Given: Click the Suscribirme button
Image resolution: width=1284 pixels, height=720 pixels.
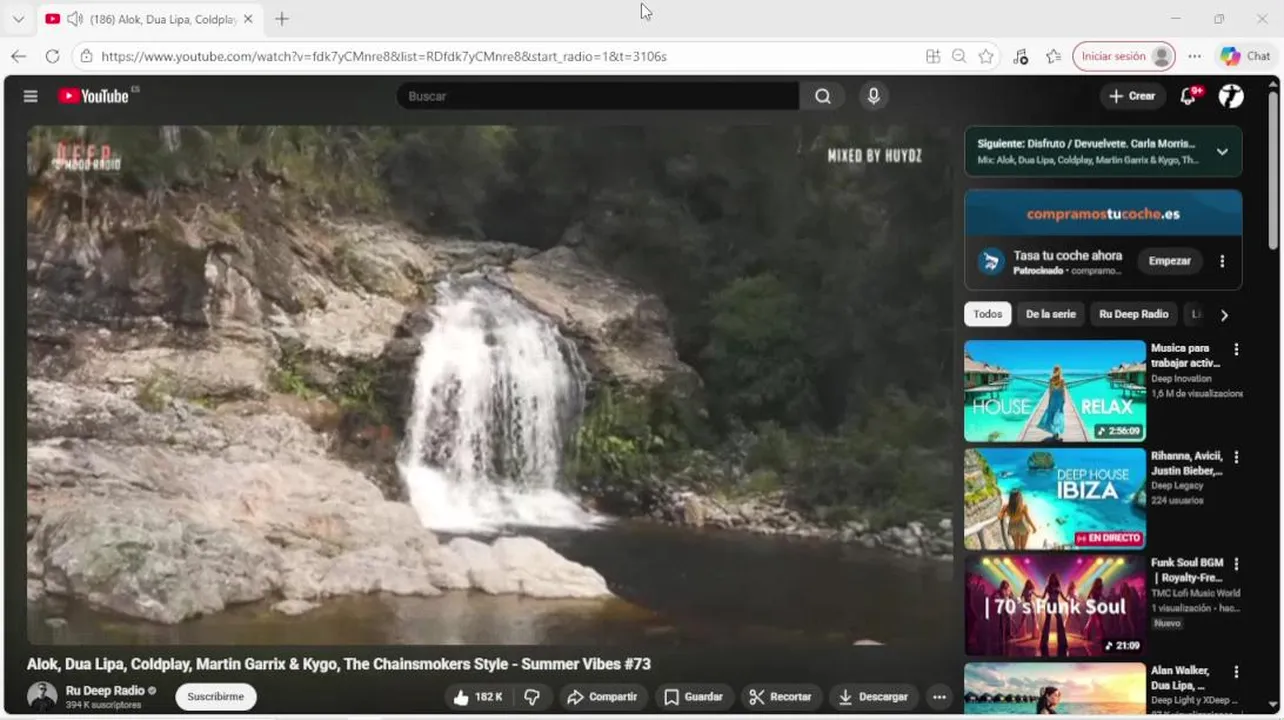Looking at the screenshot, I should pyautogui.click(x=216, y=697).
